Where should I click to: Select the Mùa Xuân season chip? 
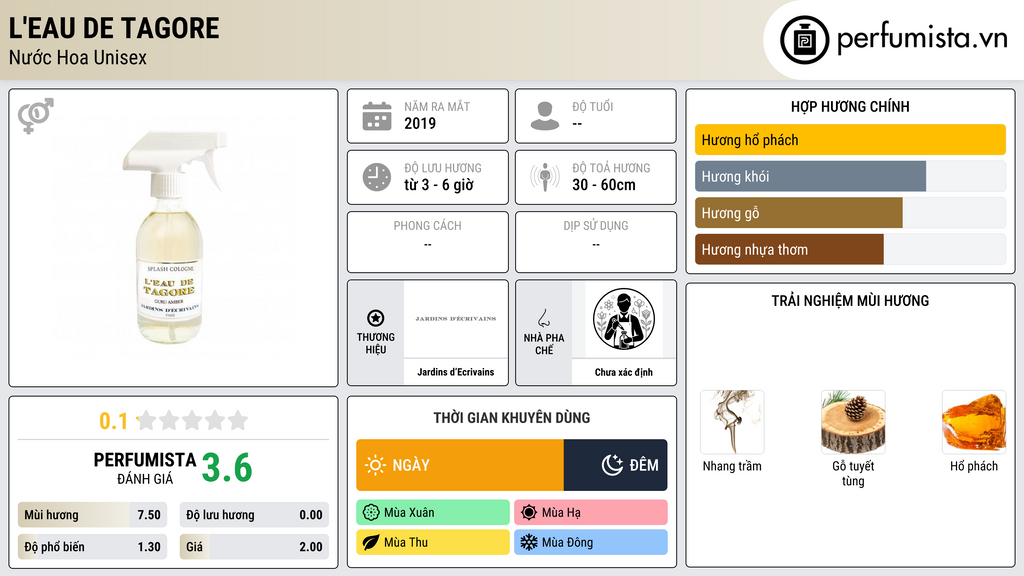point(432,513)
